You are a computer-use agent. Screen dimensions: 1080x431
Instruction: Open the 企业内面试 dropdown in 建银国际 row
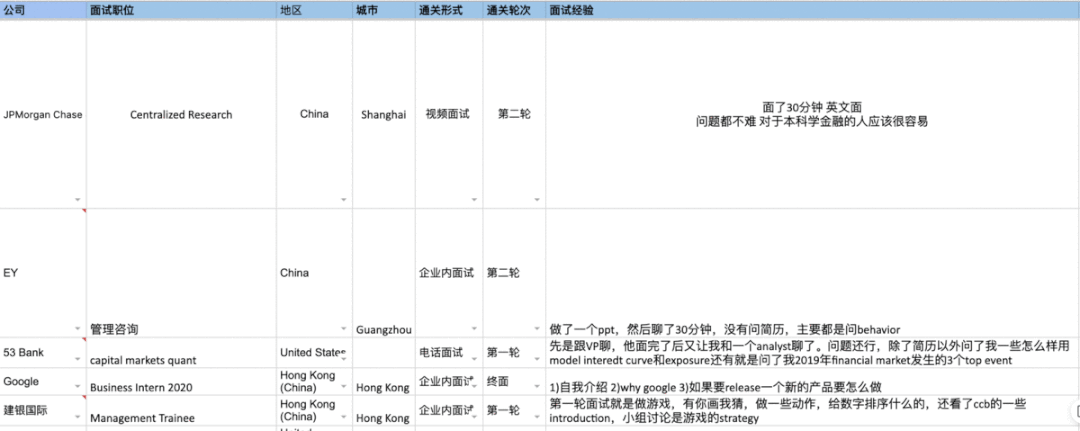pos(474,417)
